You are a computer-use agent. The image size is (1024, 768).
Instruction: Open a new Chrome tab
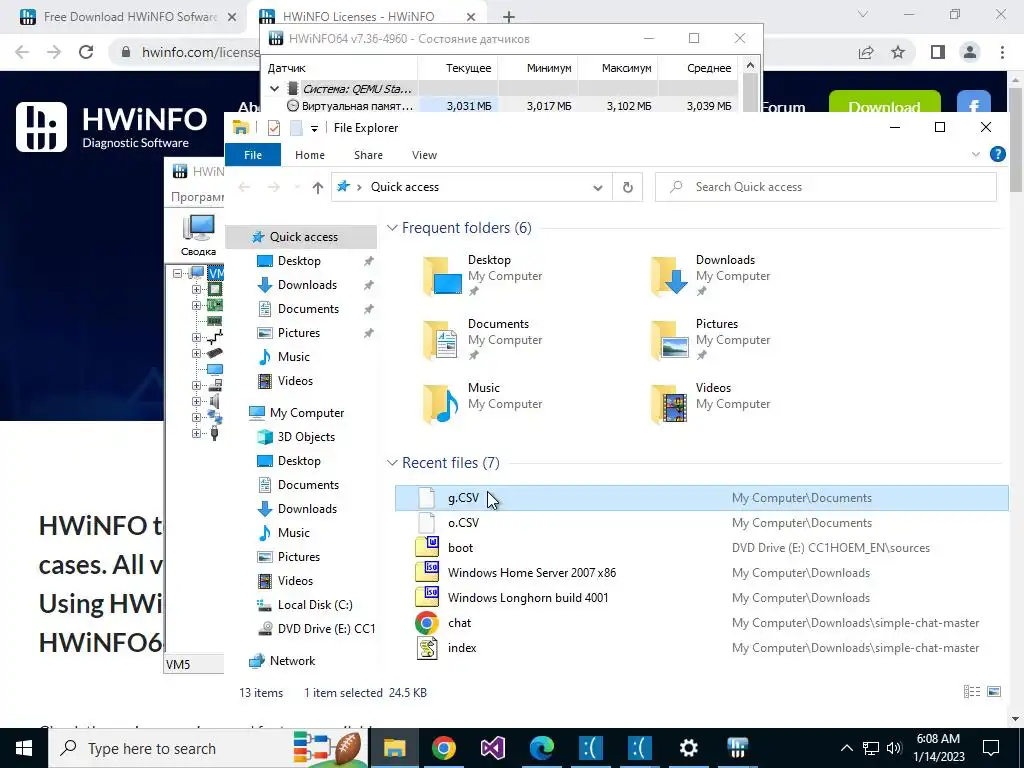click(509, 17)
